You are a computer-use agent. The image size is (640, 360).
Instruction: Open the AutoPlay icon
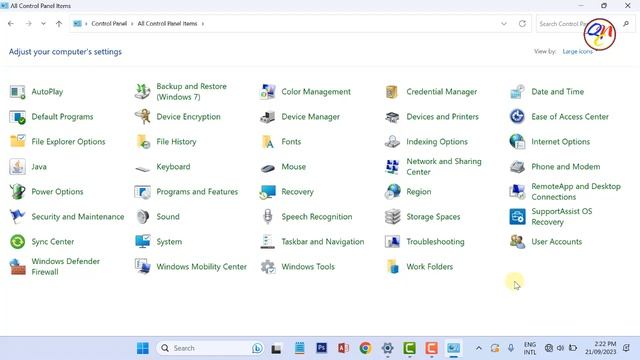[x=18, y=92]
